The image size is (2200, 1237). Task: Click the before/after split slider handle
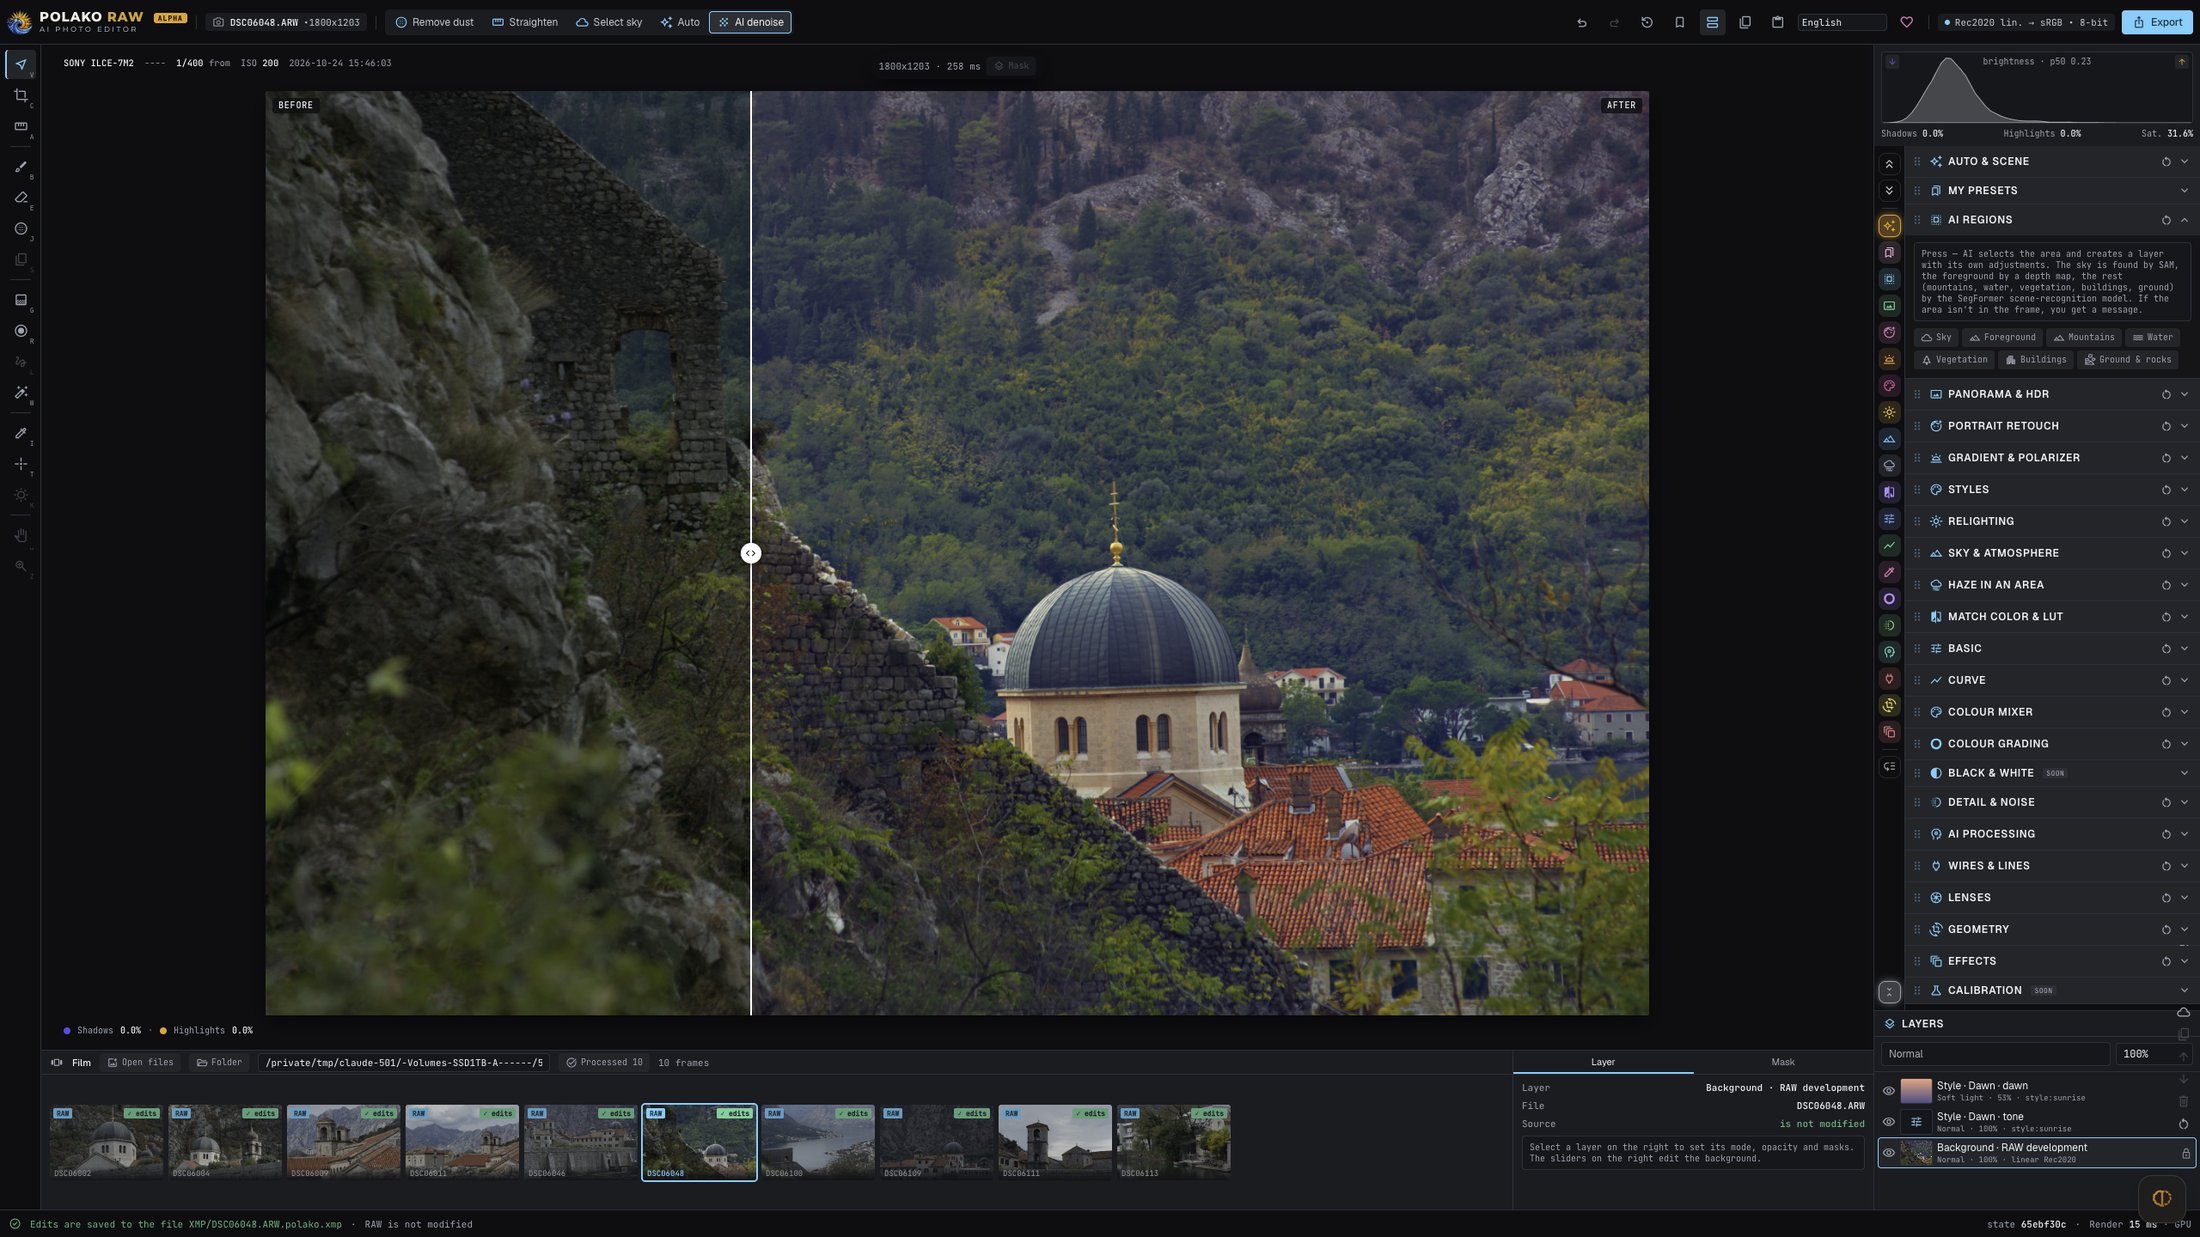pos(750,553)
